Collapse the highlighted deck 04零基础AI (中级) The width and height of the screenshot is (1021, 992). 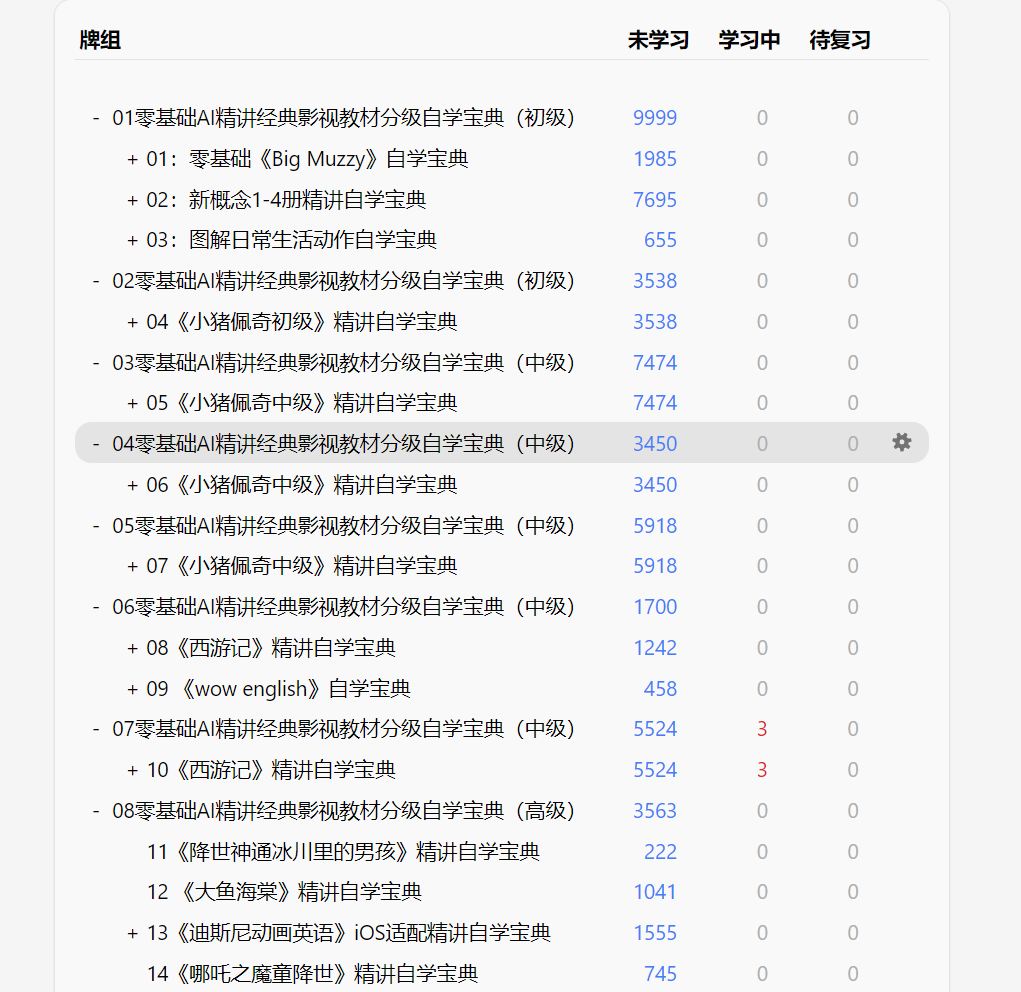(x=96, y=444)
